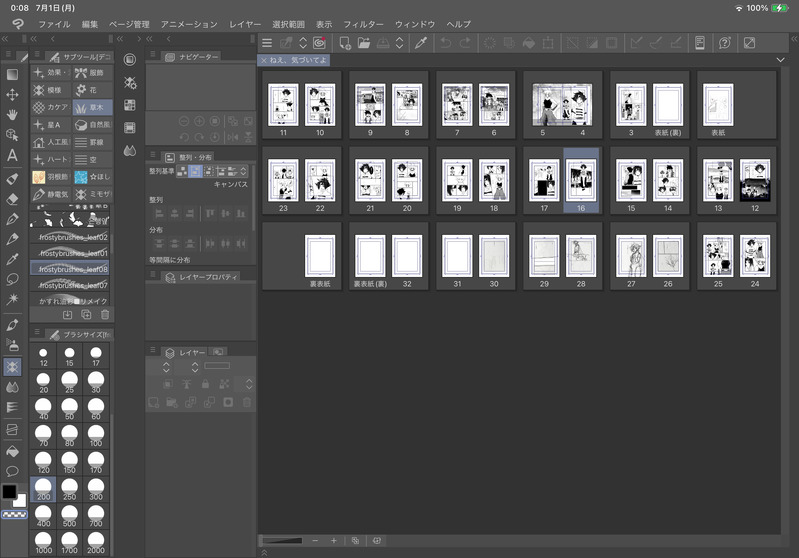The image size is (799, 558).
Task: Select the checkered transparent color swatch
Action: 14,515
